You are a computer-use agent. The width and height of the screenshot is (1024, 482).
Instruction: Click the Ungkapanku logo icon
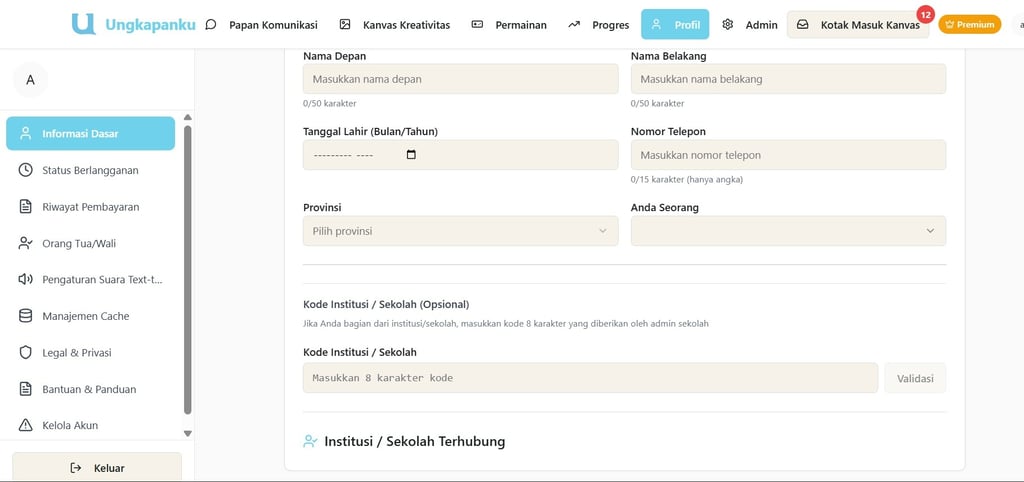(84, 24)
